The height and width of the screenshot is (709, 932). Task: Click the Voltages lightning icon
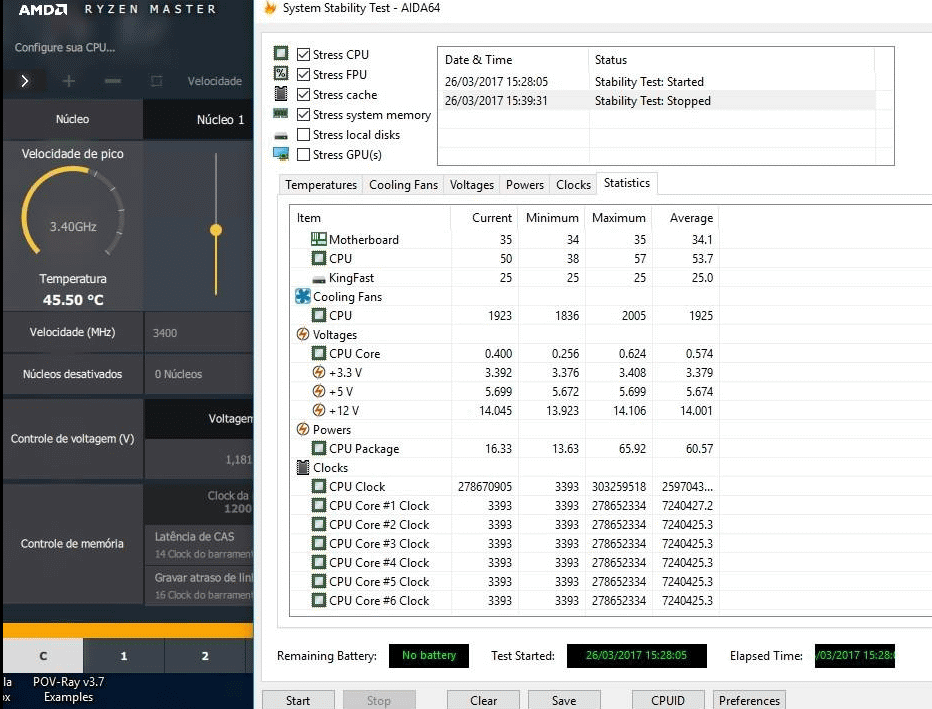[303, 334]
